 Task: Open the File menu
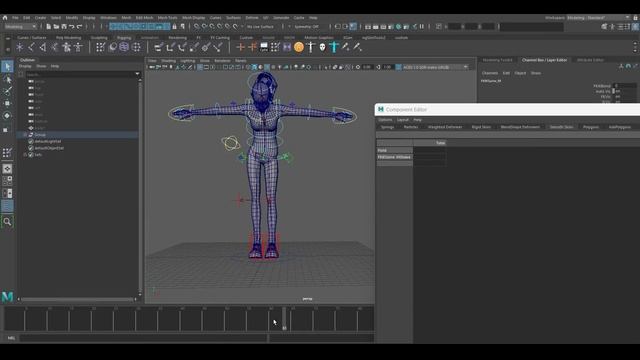15,18
